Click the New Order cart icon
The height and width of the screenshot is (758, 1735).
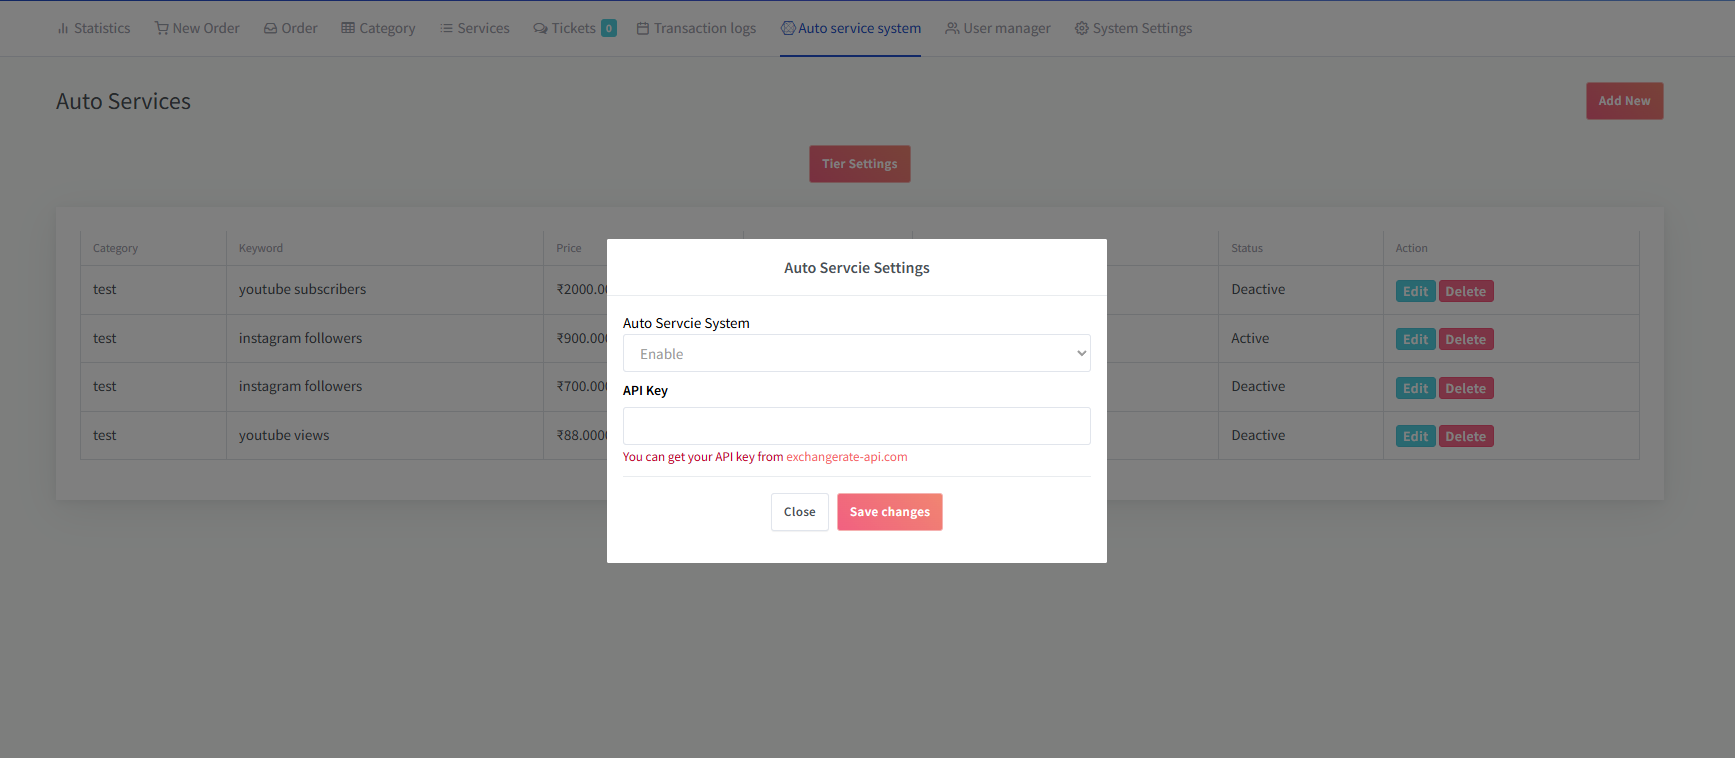click(161, 28)
